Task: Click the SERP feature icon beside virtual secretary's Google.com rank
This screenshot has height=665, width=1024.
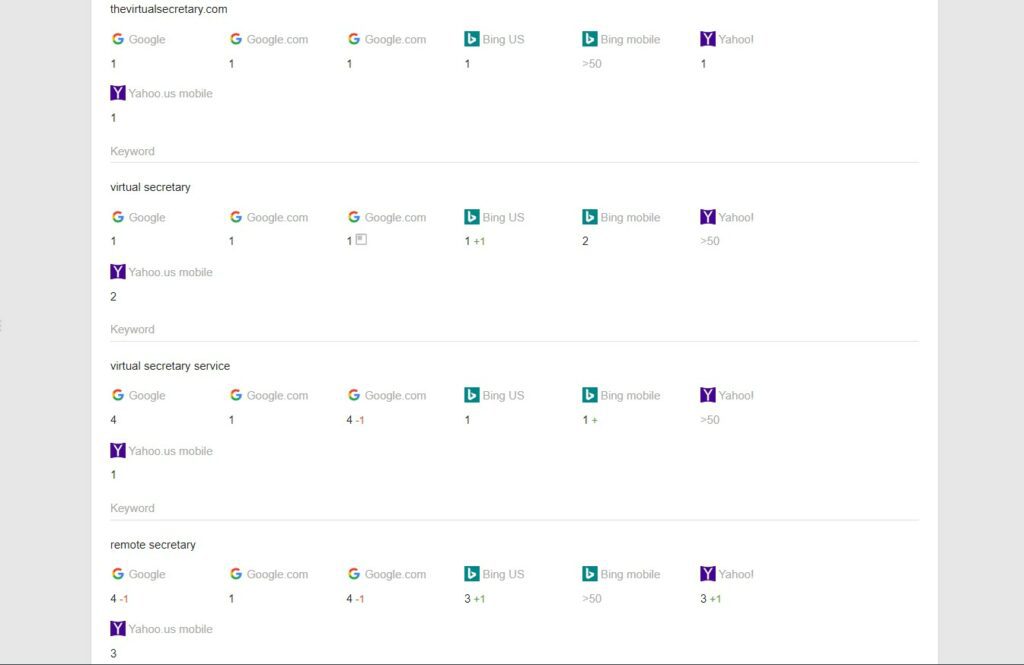Action: click(x=361, y=240)
